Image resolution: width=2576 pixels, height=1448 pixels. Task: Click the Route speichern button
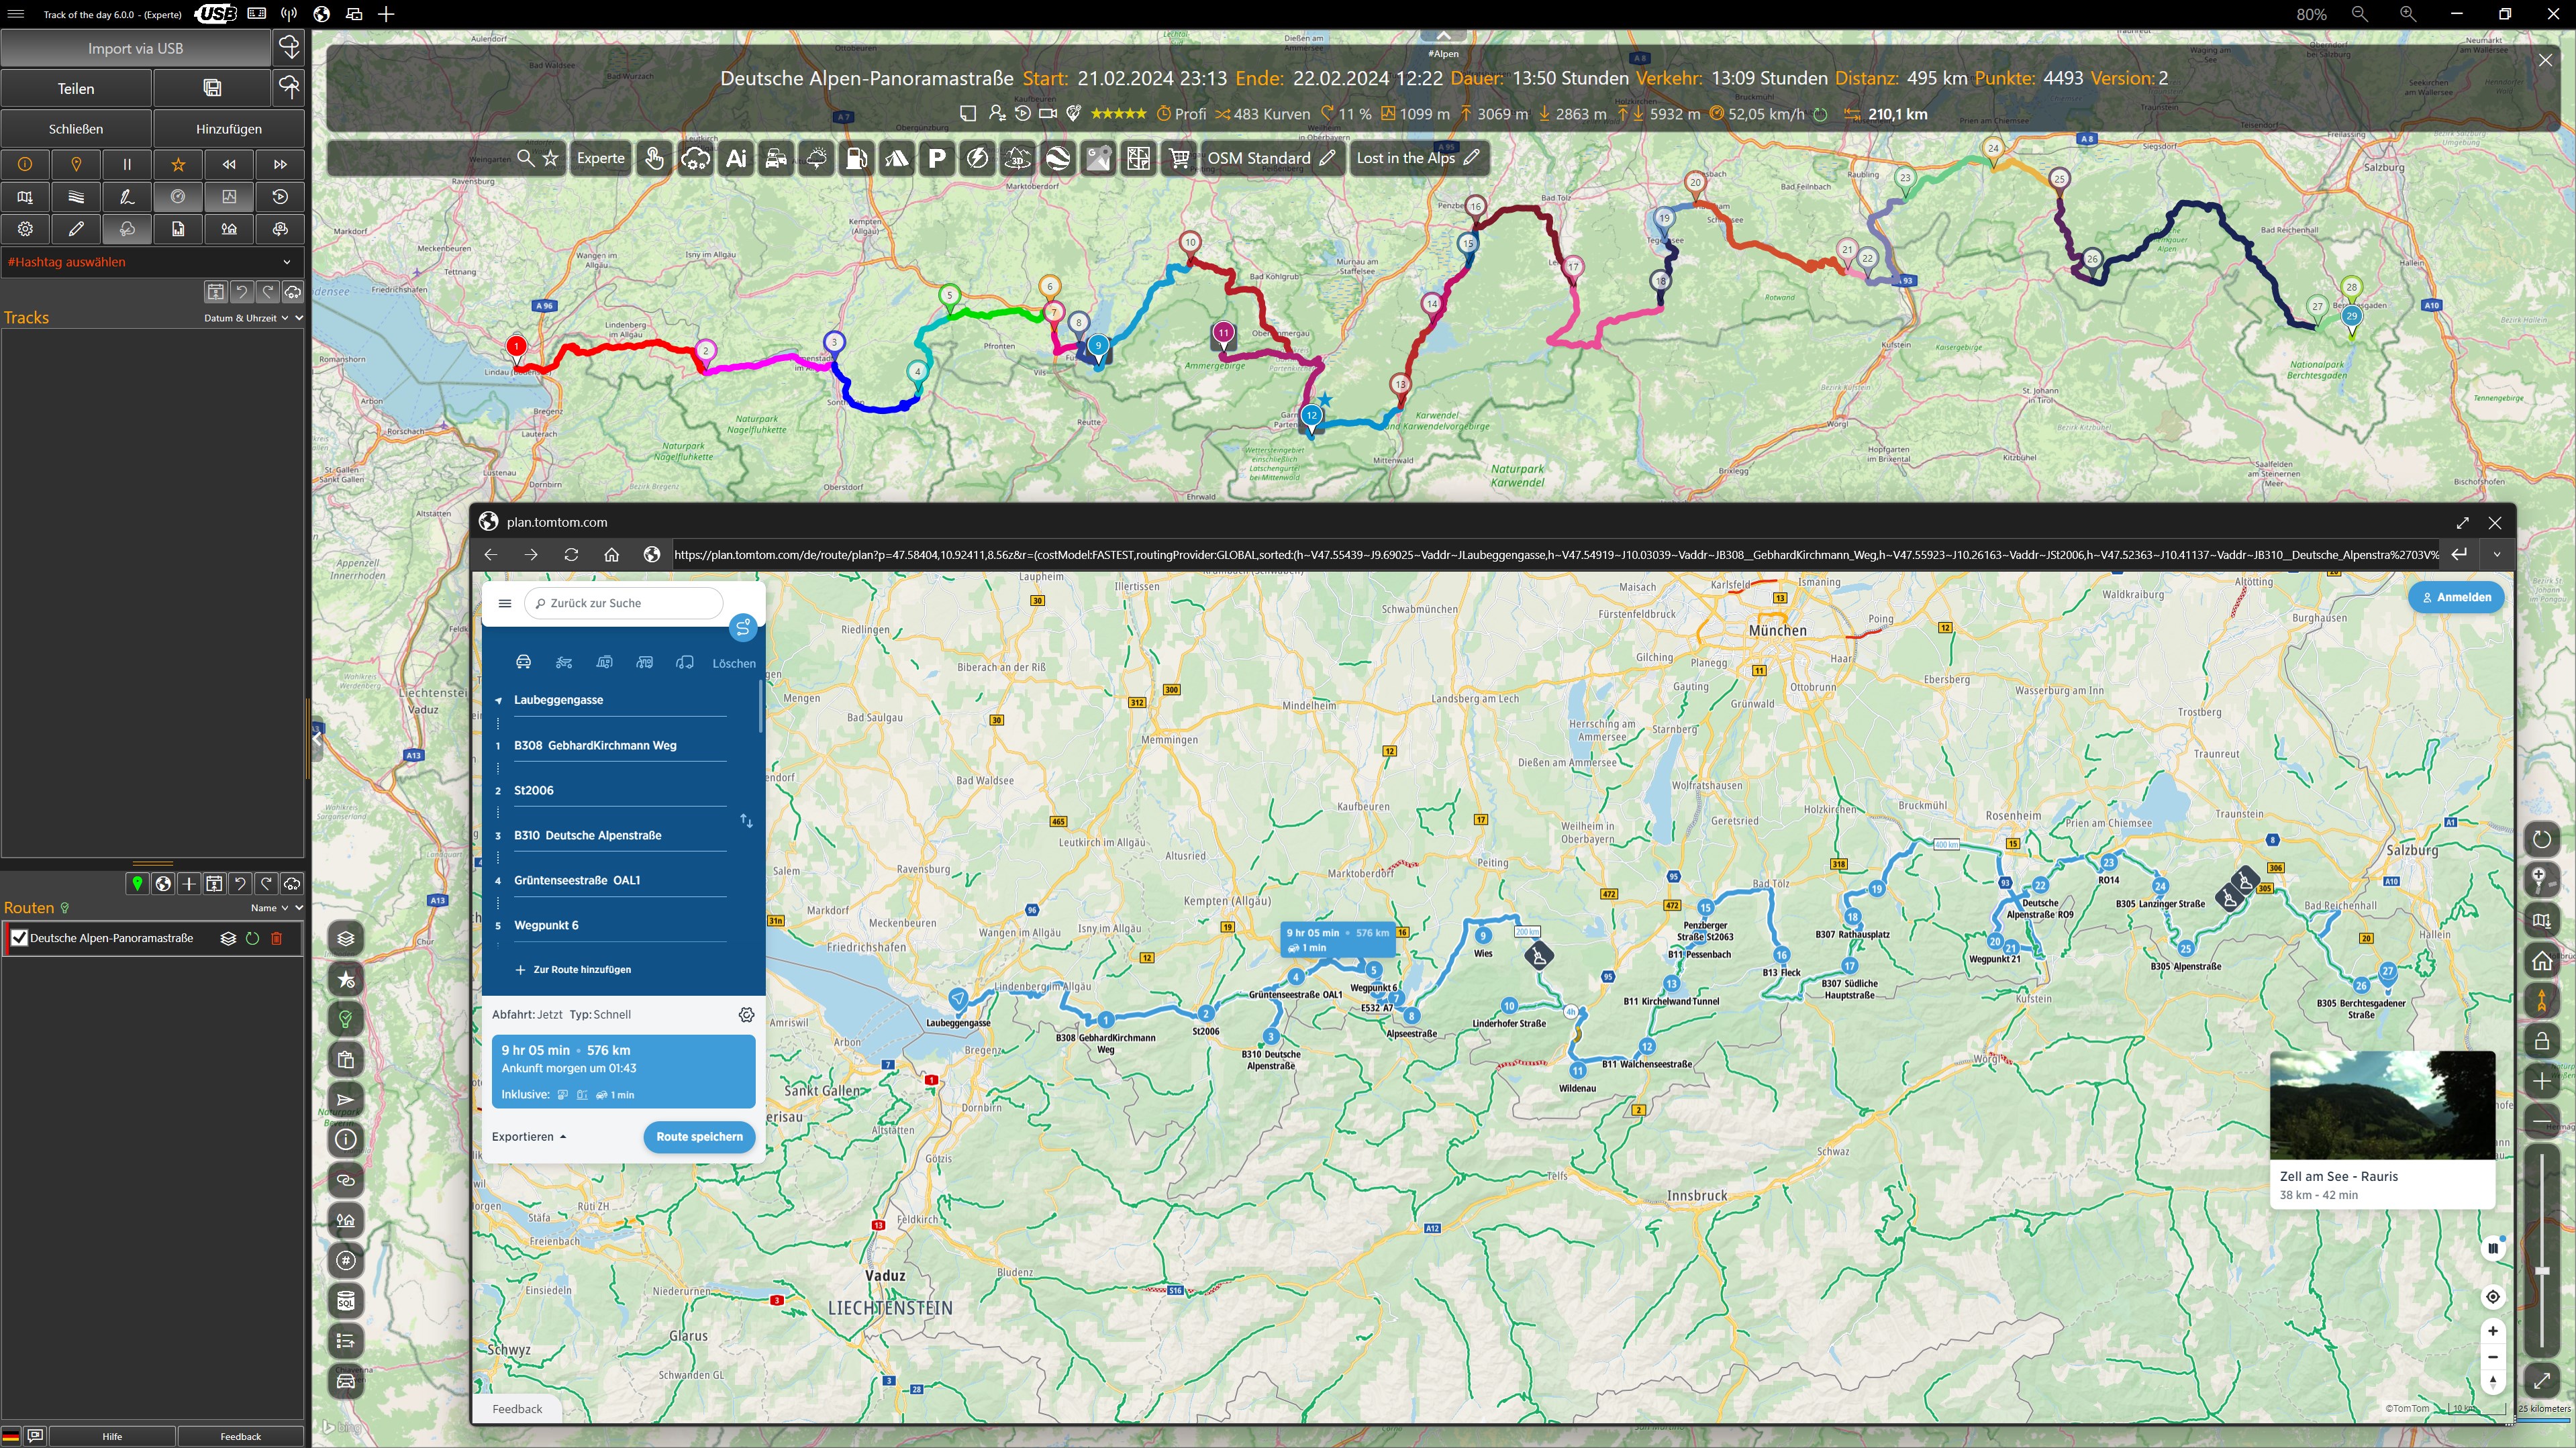click(699, 1136)
